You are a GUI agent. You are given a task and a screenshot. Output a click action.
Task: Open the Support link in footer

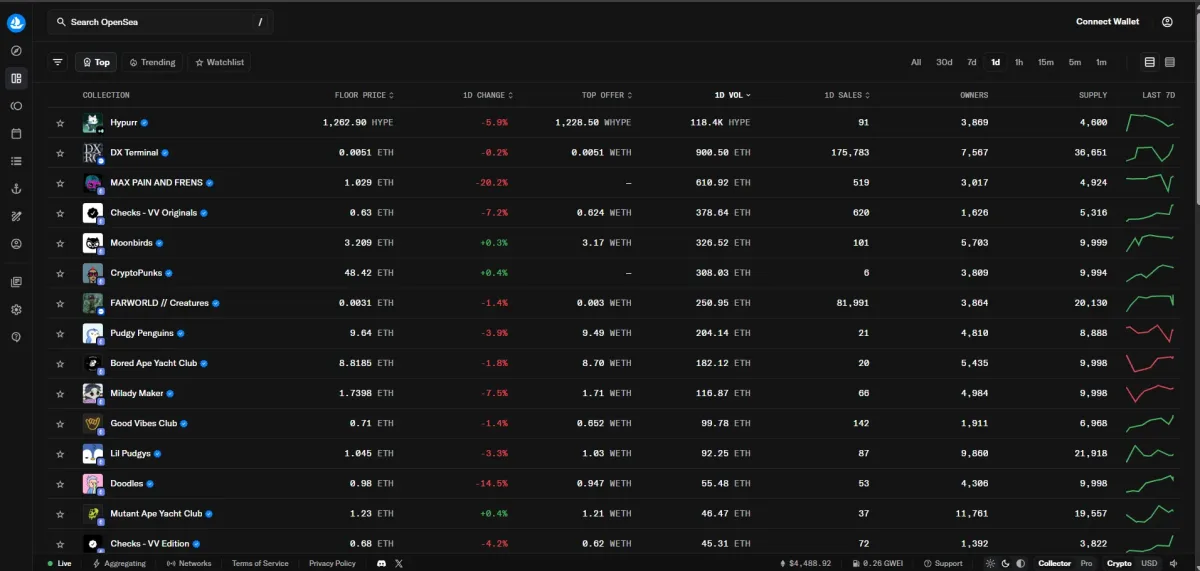[943, 563]
